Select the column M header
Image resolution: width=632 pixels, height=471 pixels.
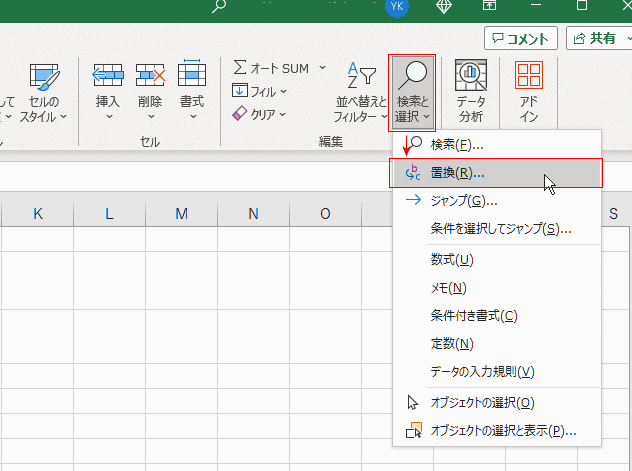point(181,214)
